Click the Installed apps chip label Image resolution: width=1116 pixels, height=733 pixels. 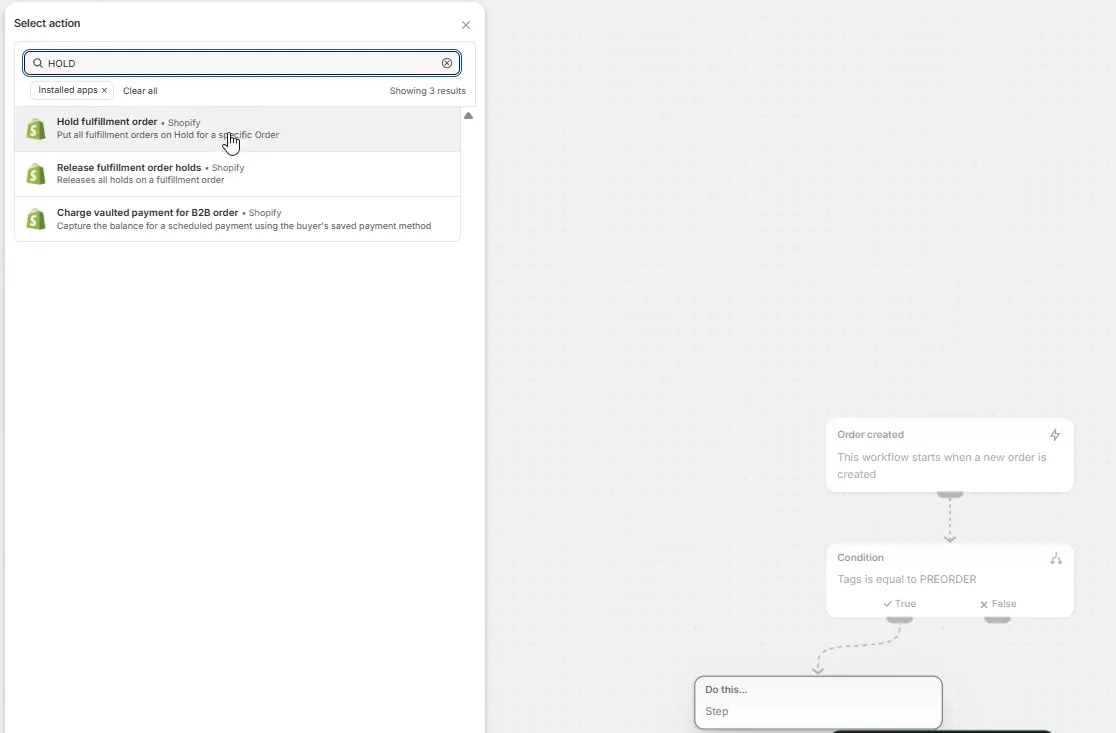coord(68,90)
